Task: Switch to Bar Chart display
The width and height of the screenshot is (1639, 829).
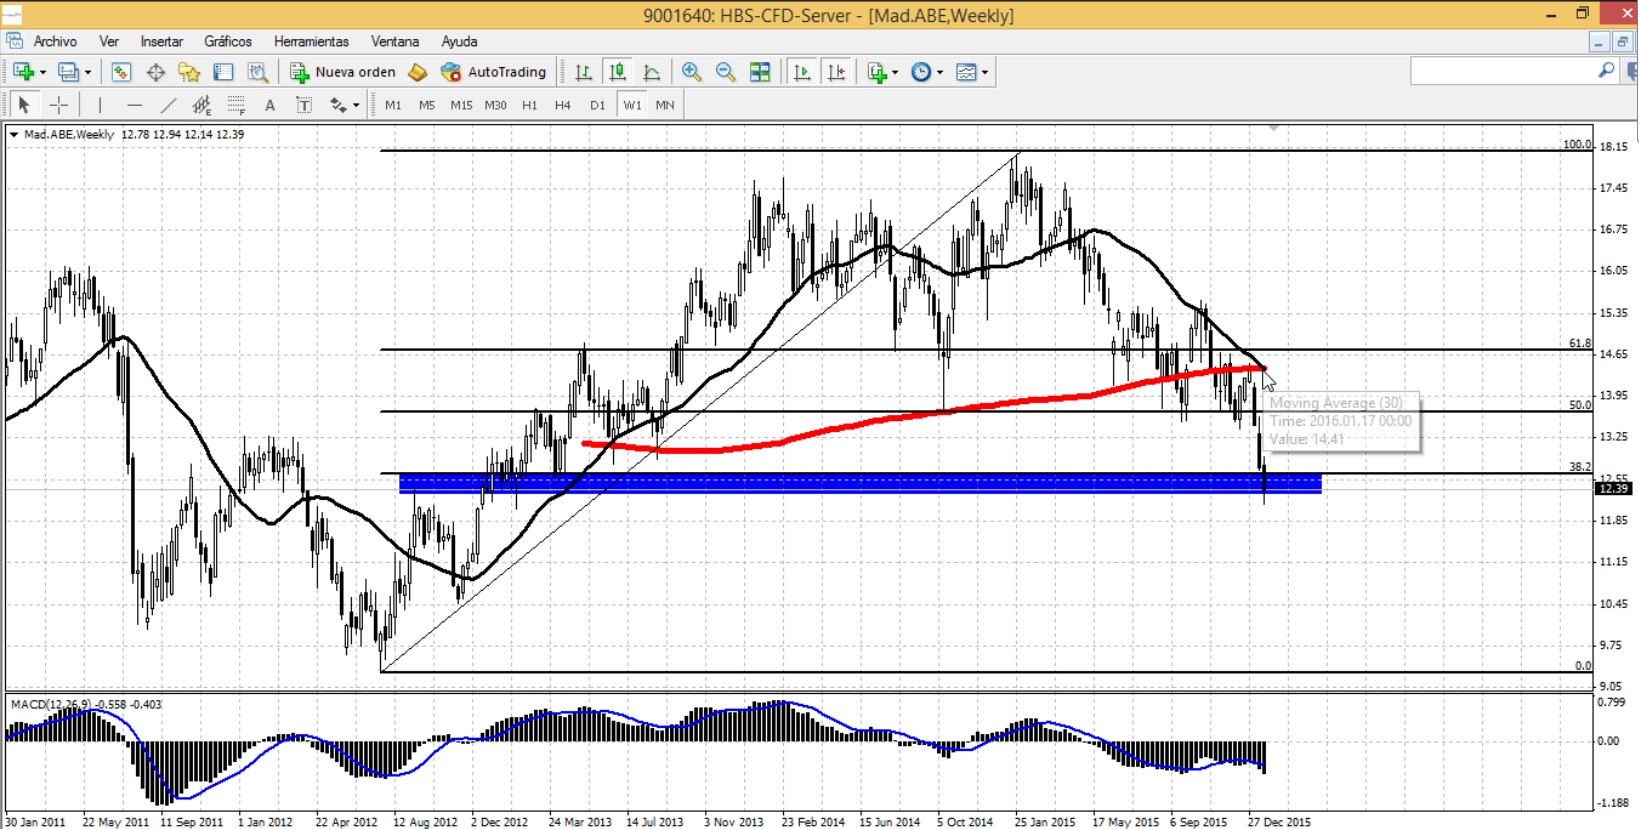Action: (x=584, y=72)
